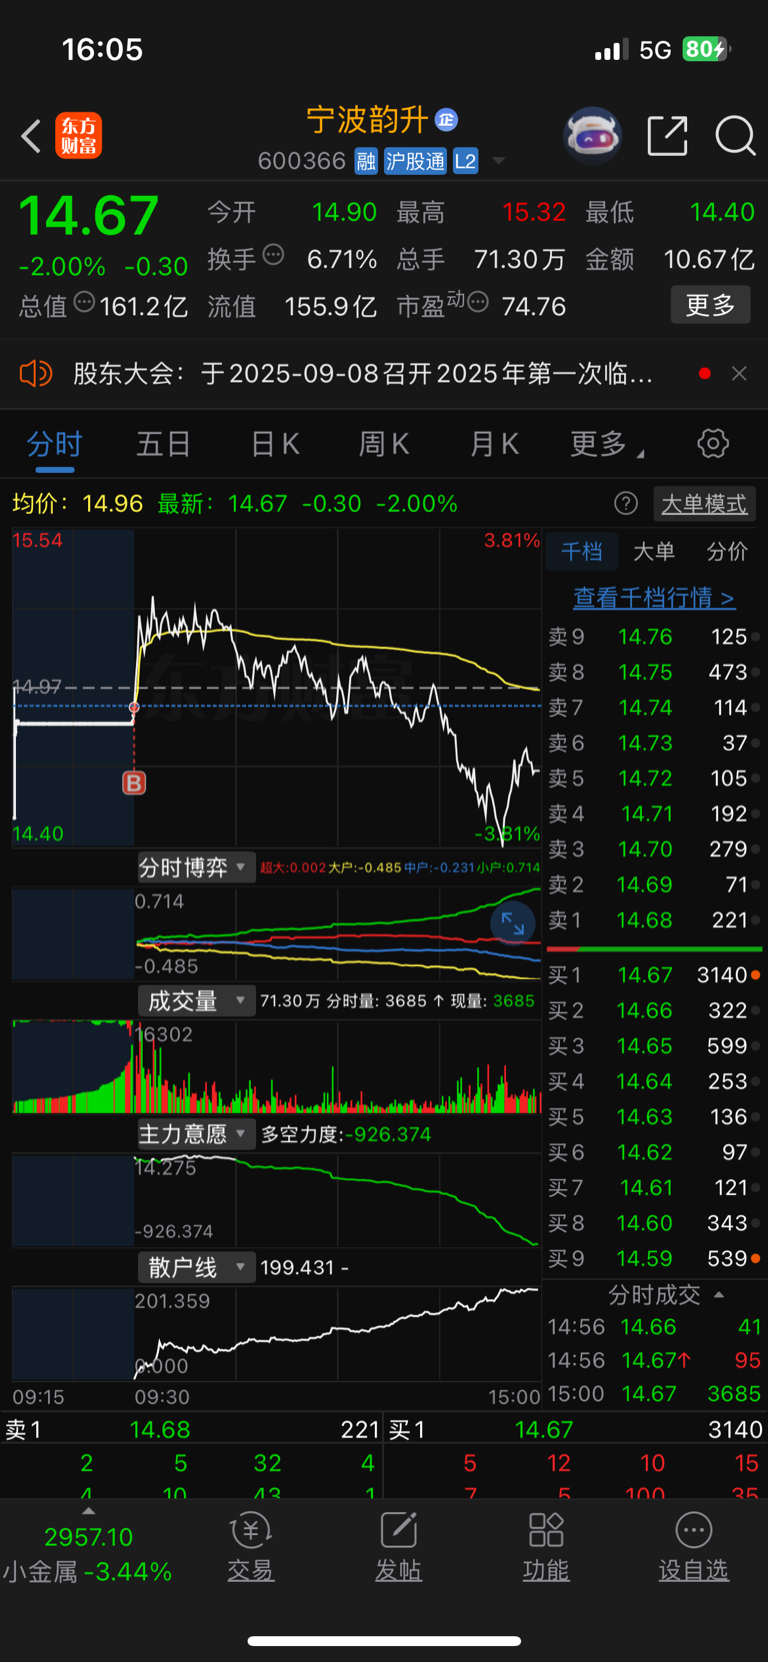The height and width of the screenshot is (1663, 768).
Task: Open the 东方财富 logo icon
Action: click(78, 136)
